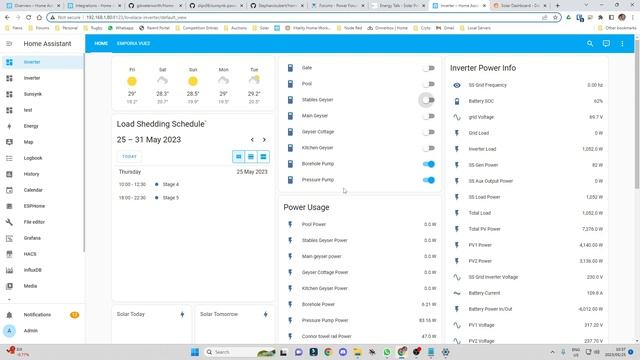Go to next week in schedule
The image size is (640, 360).
264,140
